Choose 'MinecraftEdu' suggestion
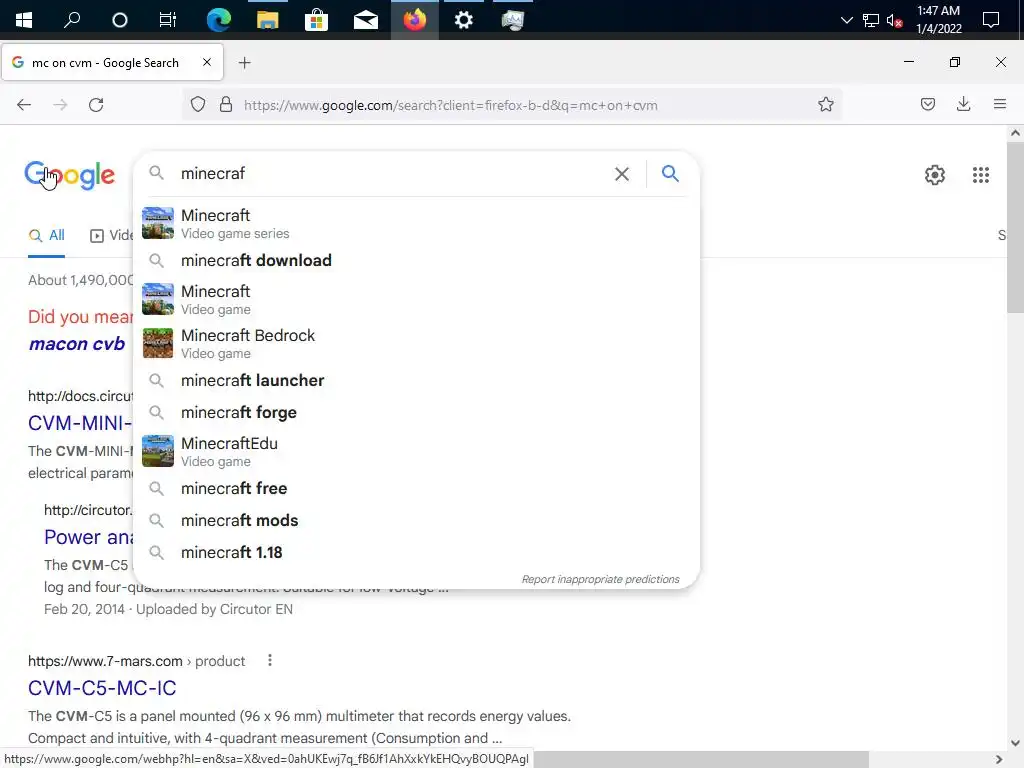Viewport: 1024px width, 768px height. tap(416, 451)
